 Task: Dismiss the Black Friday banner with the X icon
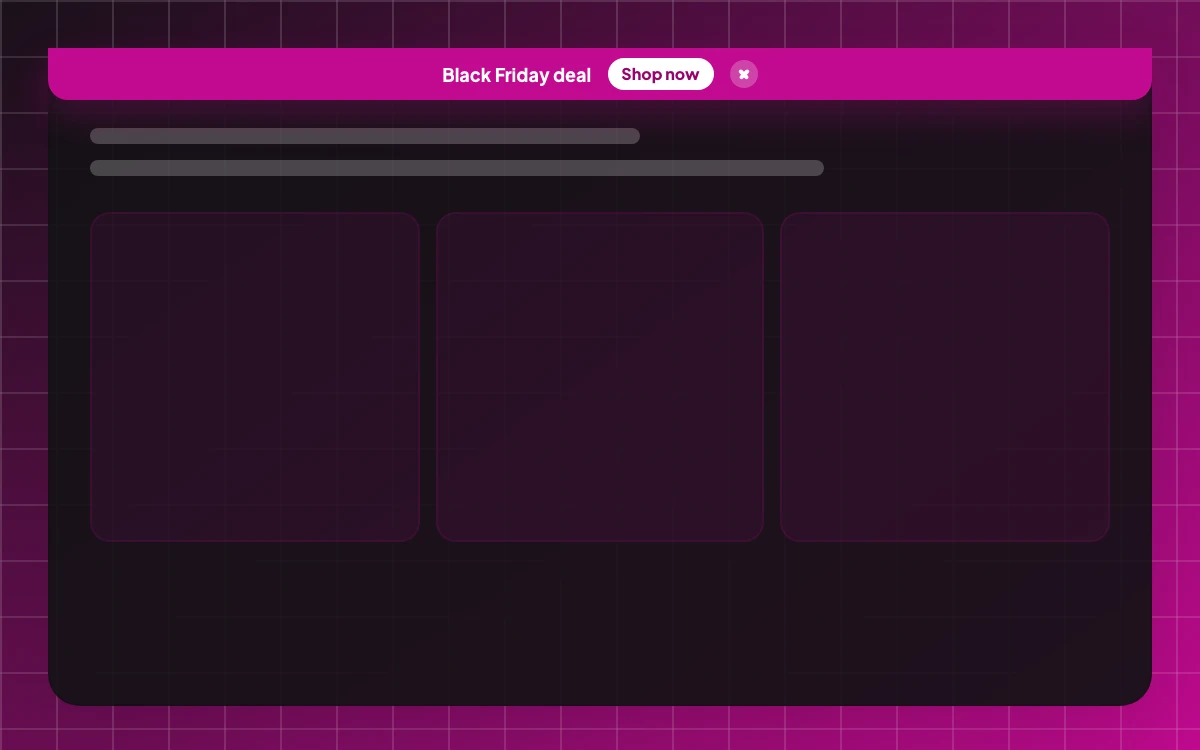click(744, 74)
